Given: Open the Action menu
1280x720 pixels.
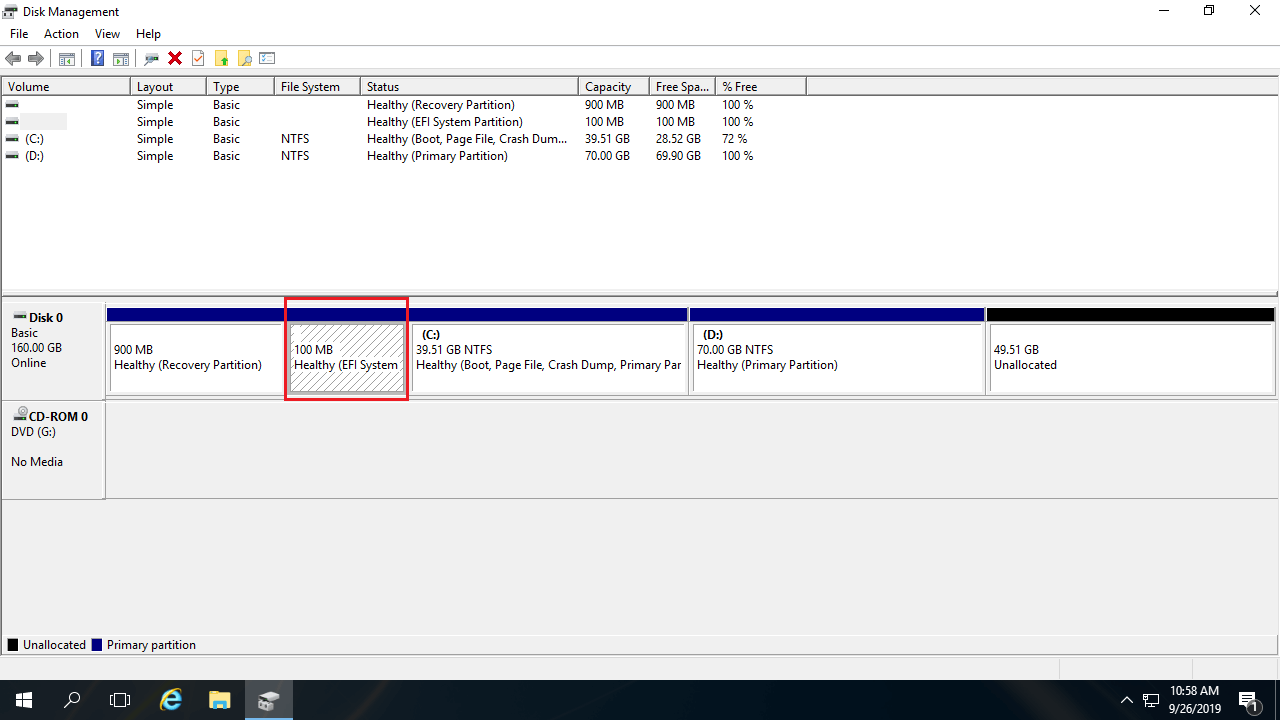Looking at the screenshot, I should [61, 34].
